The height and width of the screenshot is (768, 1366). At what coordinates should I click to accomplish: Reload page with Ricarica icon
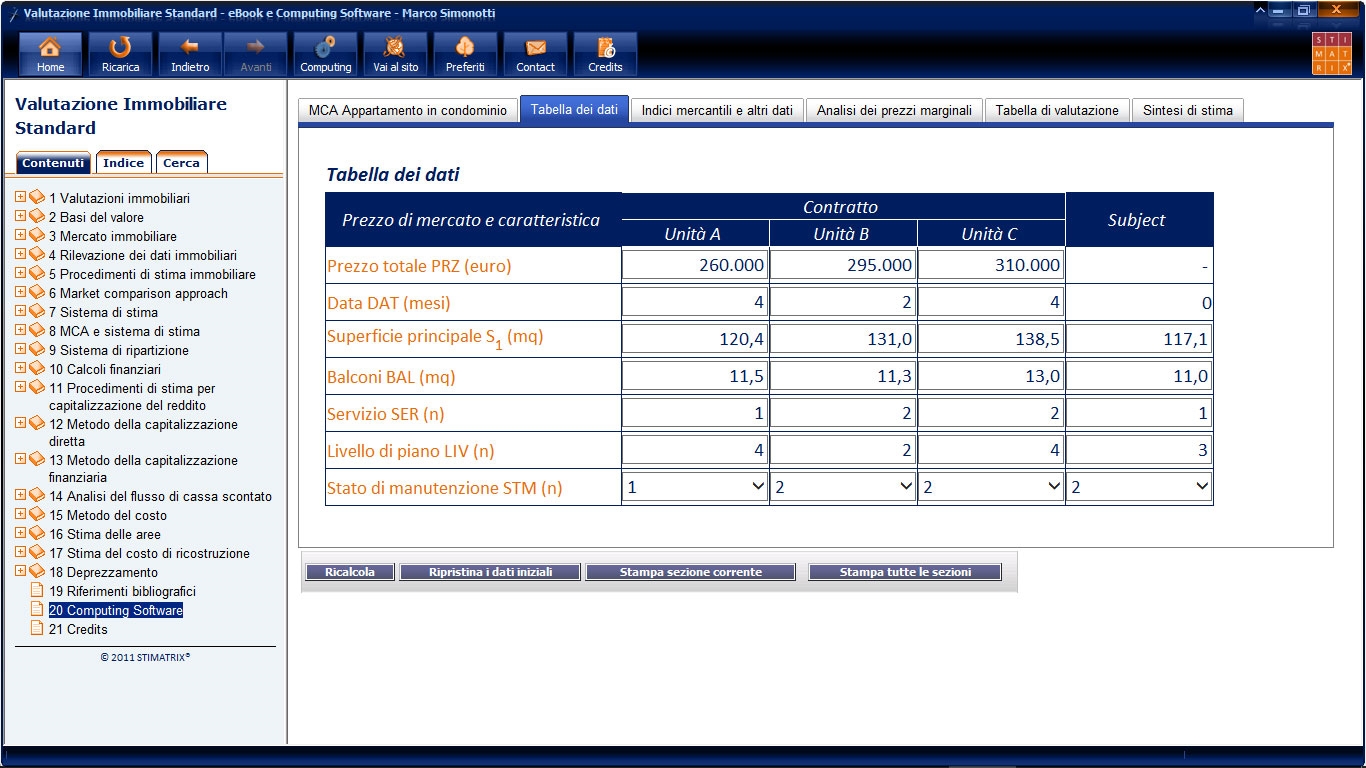(x=120, y=54)
